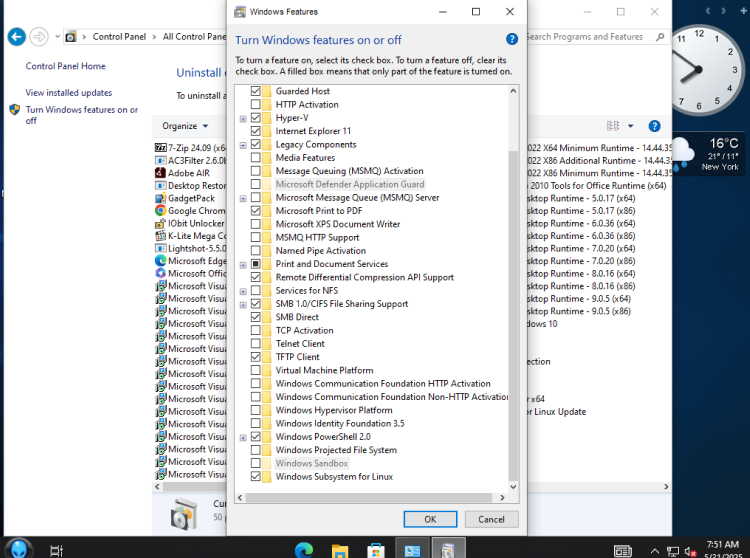Show hidden tray icons chevron

click(x=655, y=552)
